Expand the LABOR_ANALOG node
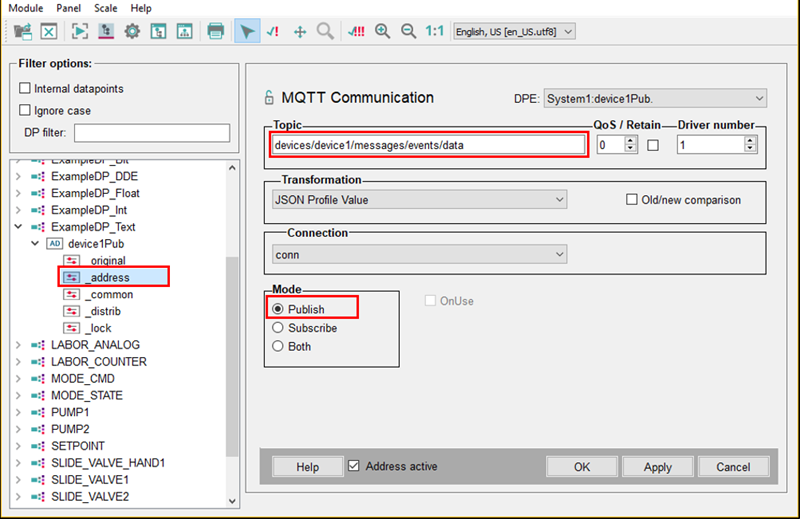This screenshot has height=519, width=800. [18, 345]
